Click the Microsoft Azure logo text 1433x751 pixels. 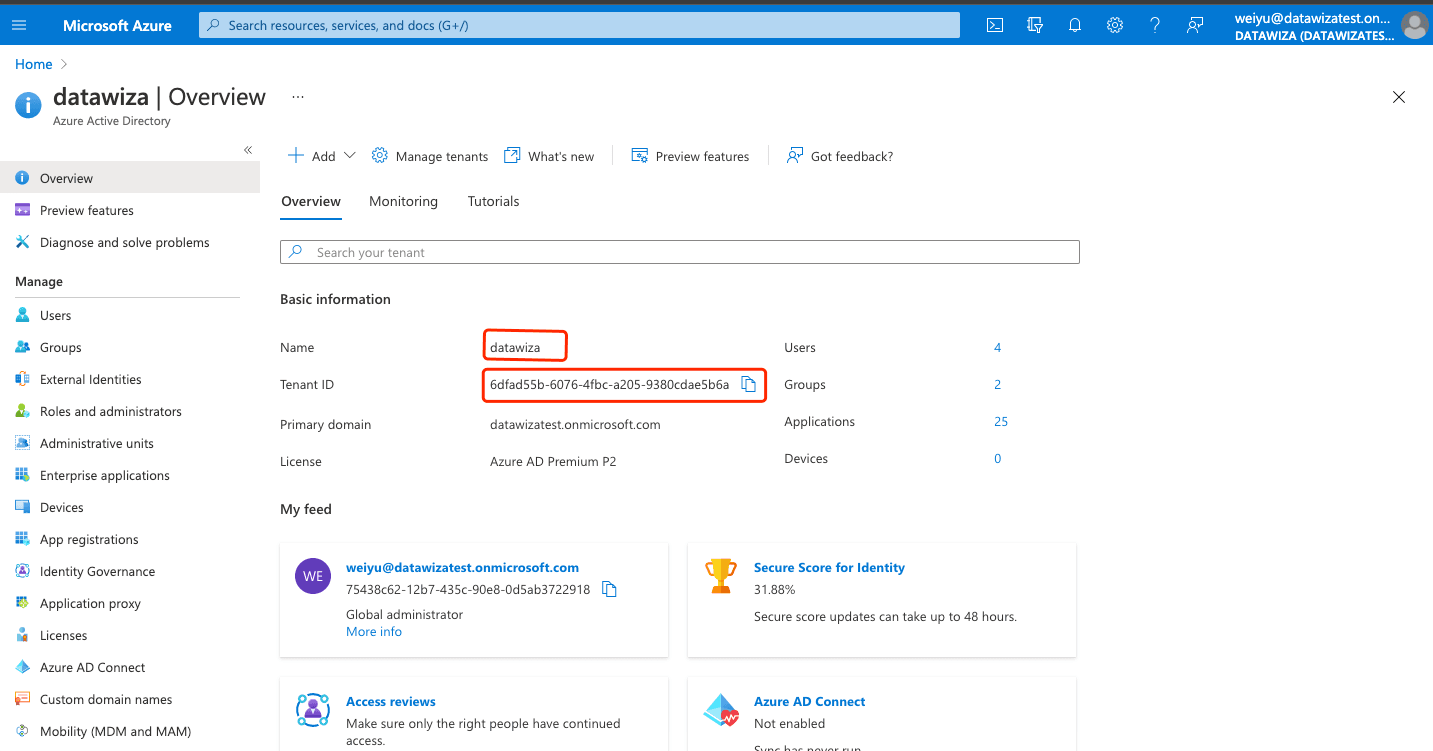point(117,25)
